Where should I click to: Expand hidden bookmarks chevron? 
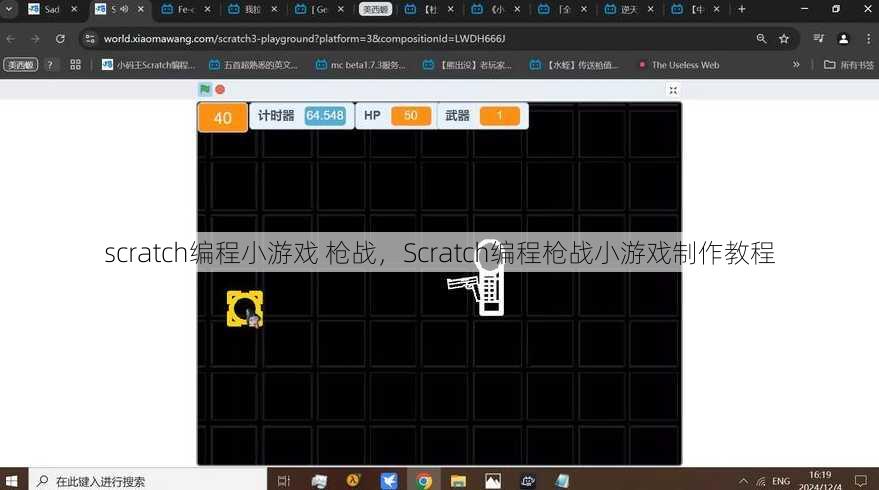pos(796,65)
